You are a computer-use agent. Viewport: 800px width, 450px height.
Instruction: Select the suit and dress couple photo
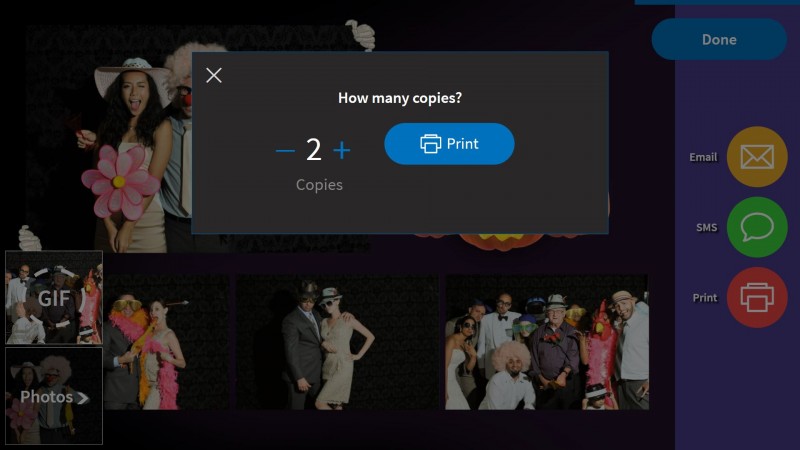[x=337, y=342]
